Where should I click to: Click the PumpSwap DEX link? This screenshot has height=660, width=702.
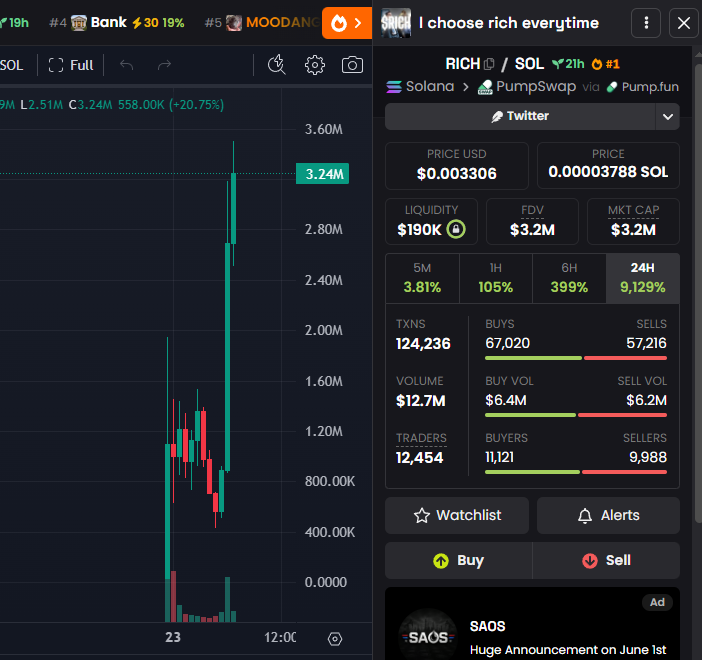527,86
